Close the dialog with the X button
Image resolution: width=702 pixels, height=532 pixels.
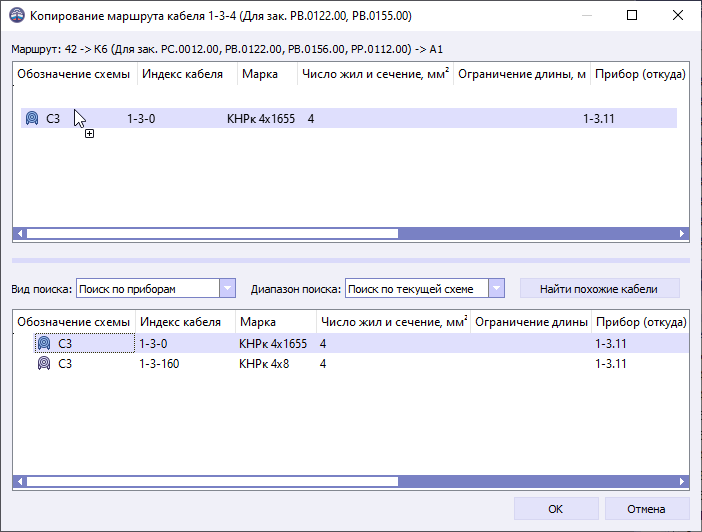[678, 15]
